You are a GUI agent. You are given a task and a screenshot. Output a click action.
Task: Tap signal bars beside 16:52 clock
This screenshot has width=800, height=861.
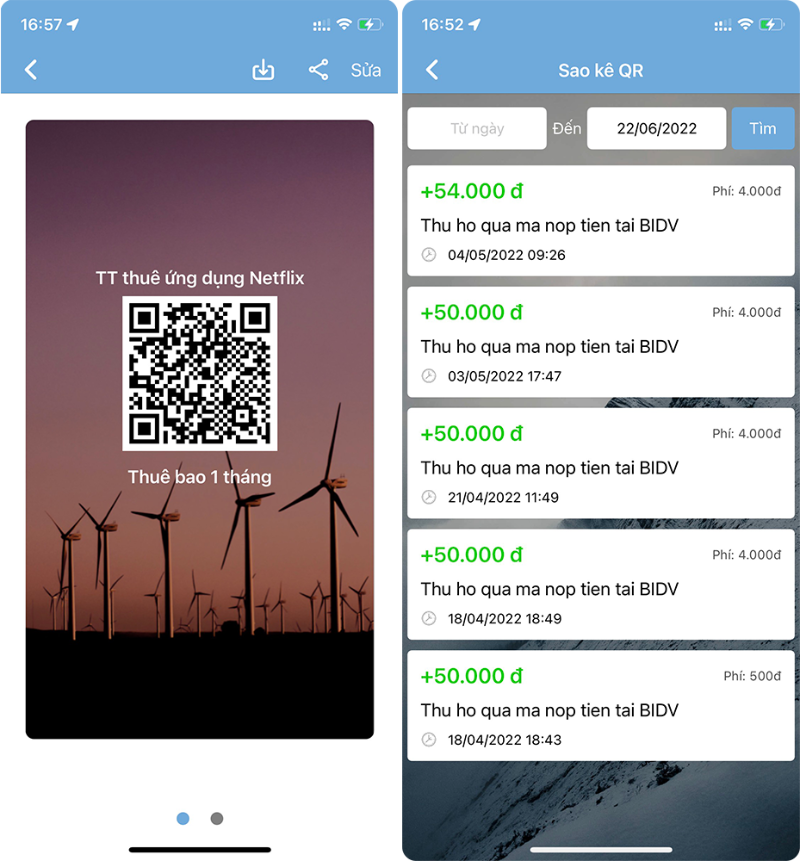point(723,25)
